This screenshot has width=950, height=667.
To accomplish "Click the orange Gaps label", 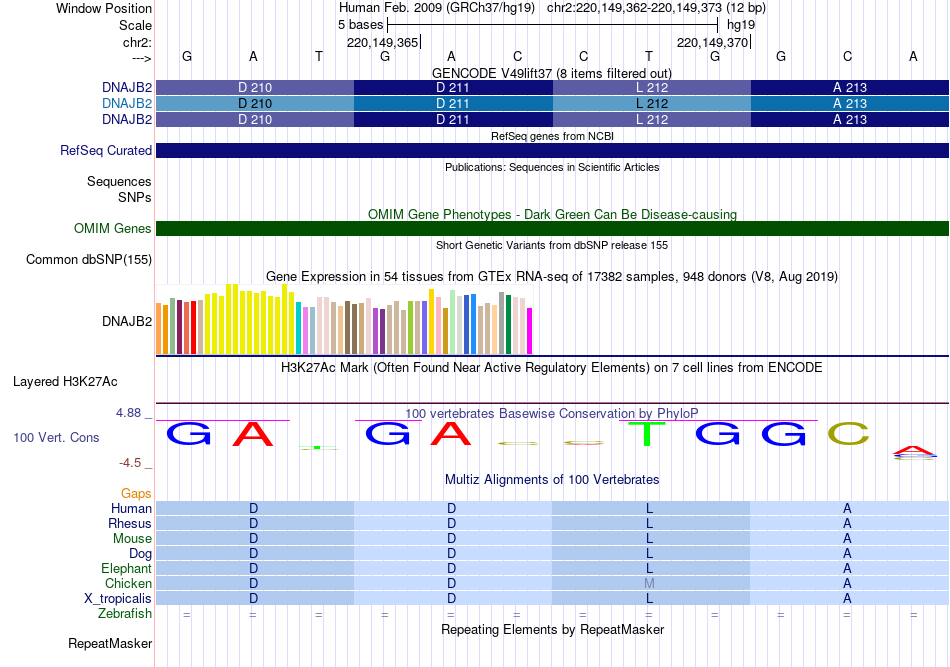I will [136, 493].
